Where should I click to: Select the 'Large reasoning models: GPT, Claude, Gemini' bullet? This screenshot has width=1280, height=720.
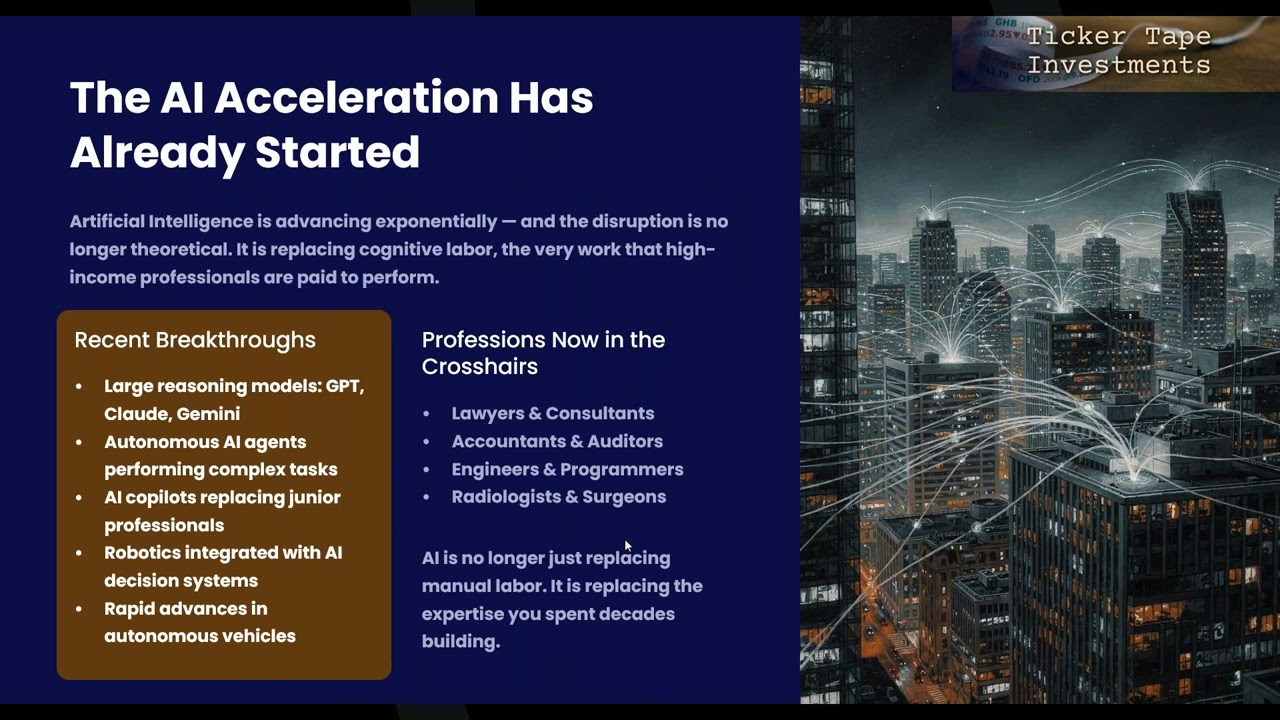[x=234, y=400]
